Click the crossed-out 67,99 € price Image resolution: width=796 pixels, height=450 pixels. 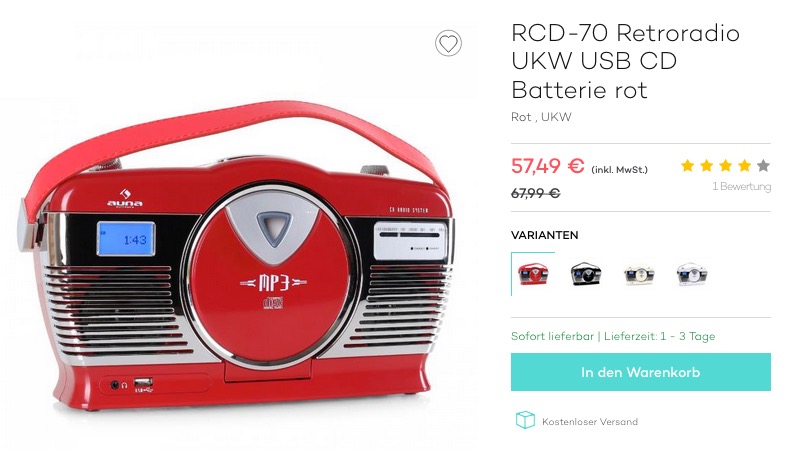[536, 194]
